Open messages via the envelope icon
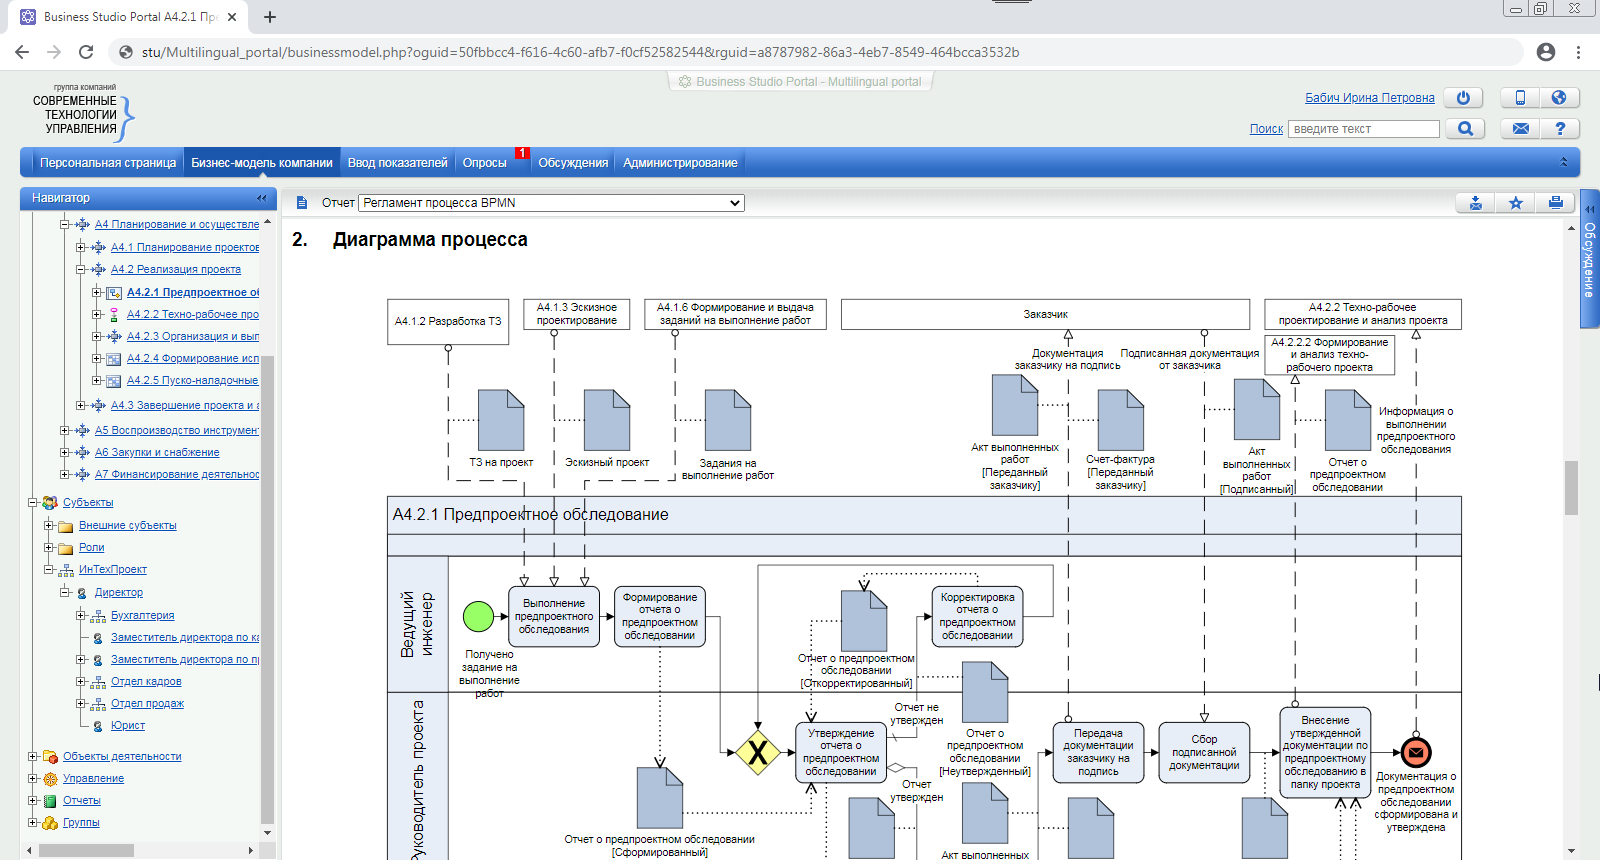 click(x=1520, y=129)
